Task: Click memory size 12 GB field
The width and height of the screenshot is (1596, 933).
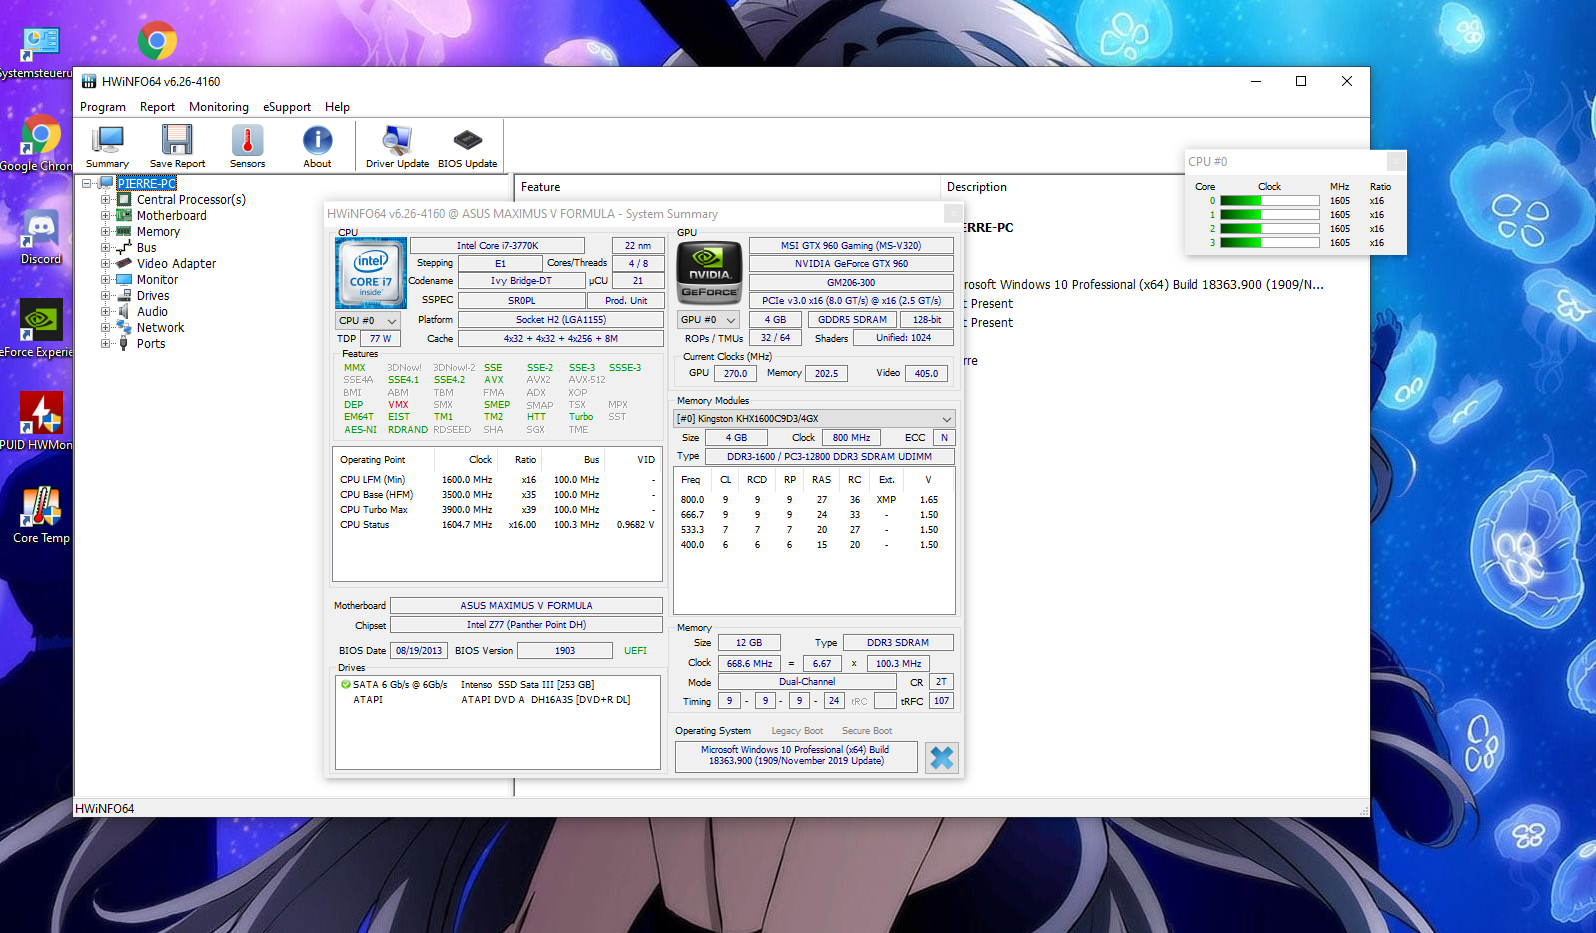Action: [748, 643]
